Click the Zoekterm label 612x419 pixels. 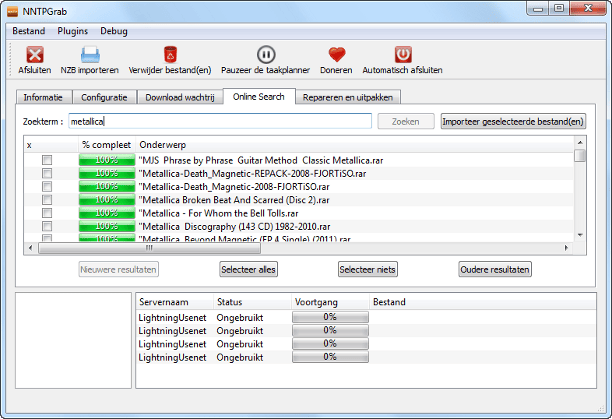[x=43, y=121]
